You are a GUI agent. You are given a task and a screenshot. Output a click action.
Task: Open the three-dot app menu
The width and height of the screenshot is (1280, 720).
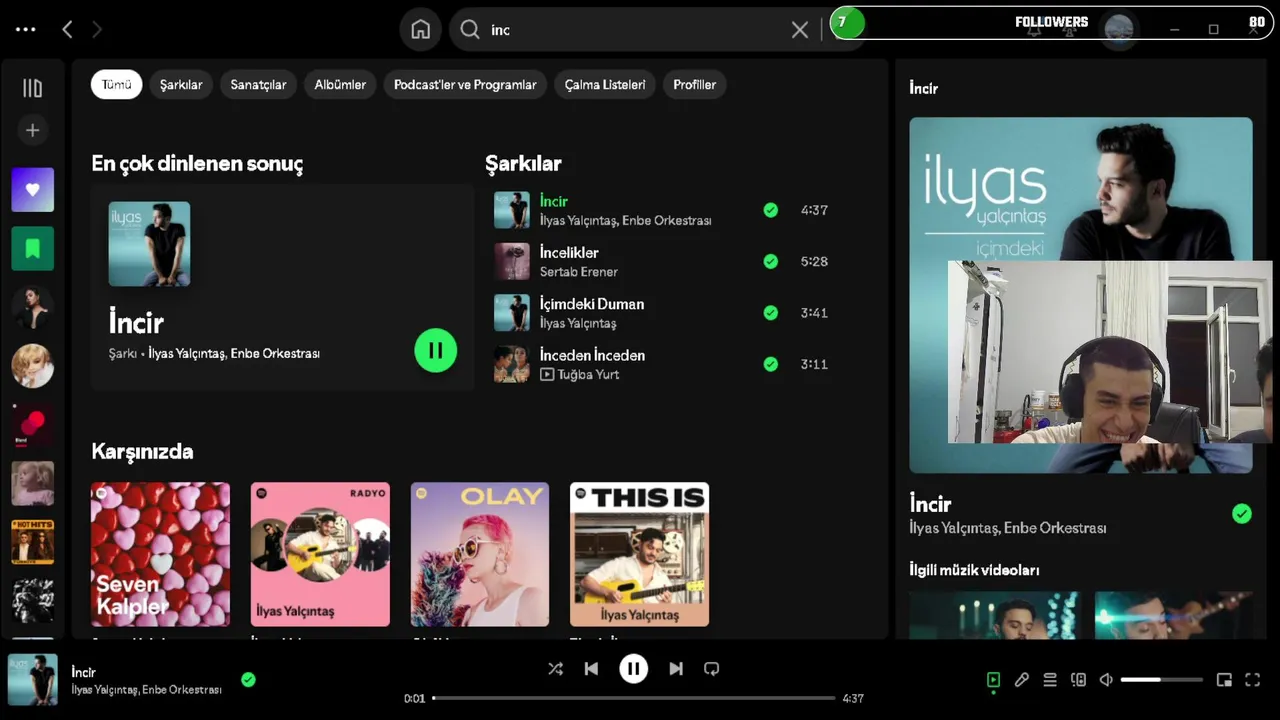26,30
